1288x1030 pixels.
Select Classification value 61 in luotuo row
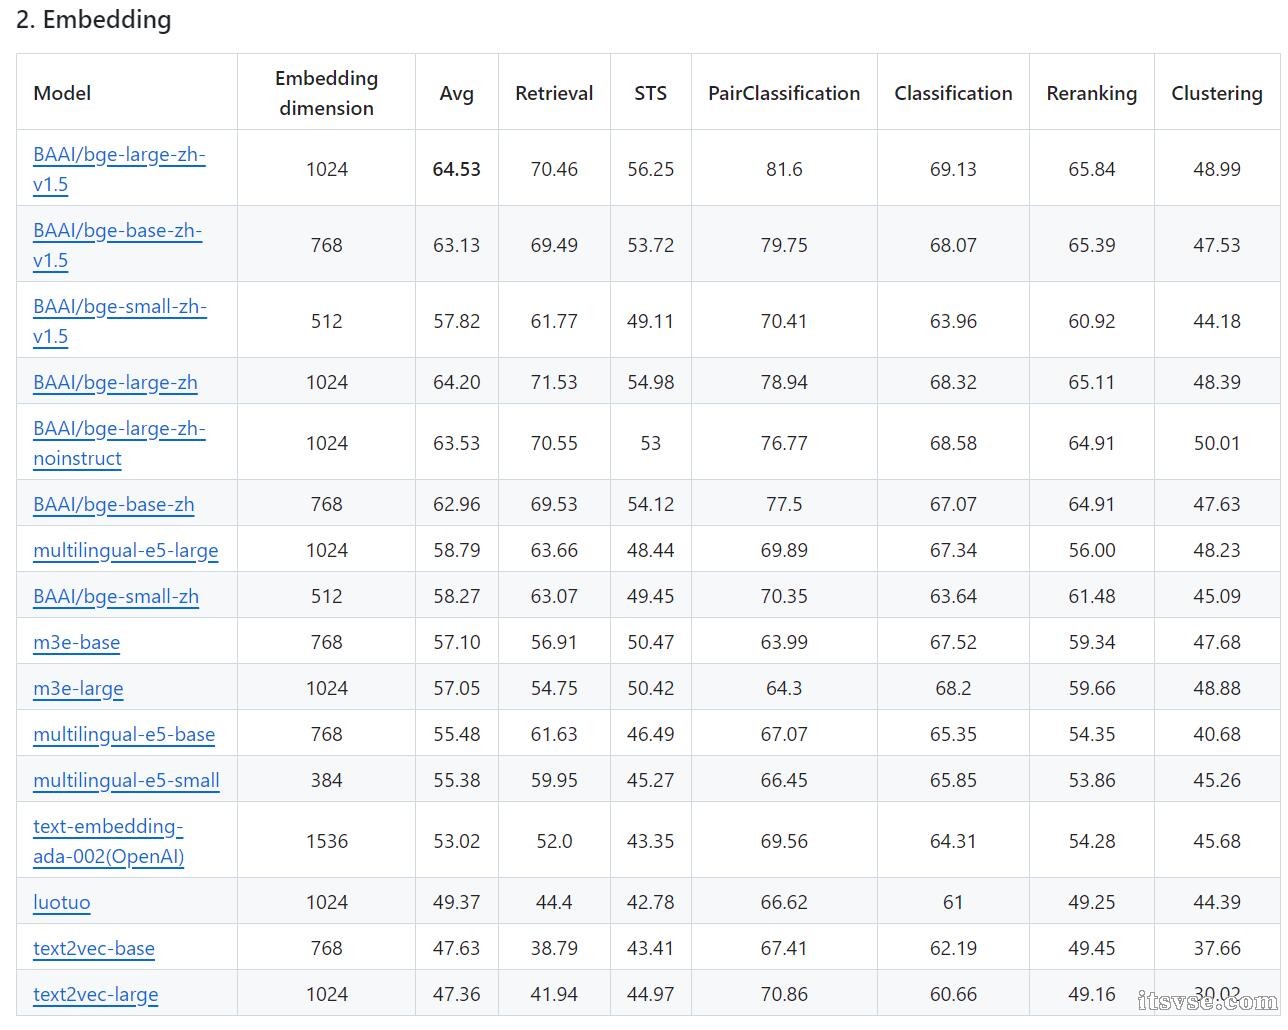coord(953,902)
